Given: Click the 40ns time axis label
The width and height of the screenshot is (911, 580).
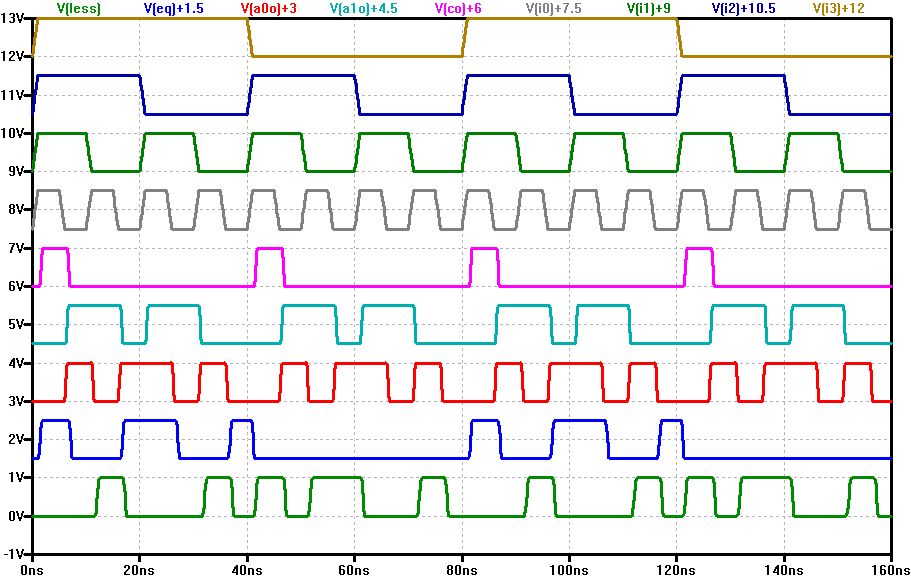Looking at the screenshot, I should pyautogui.click(x=247, y=569).
